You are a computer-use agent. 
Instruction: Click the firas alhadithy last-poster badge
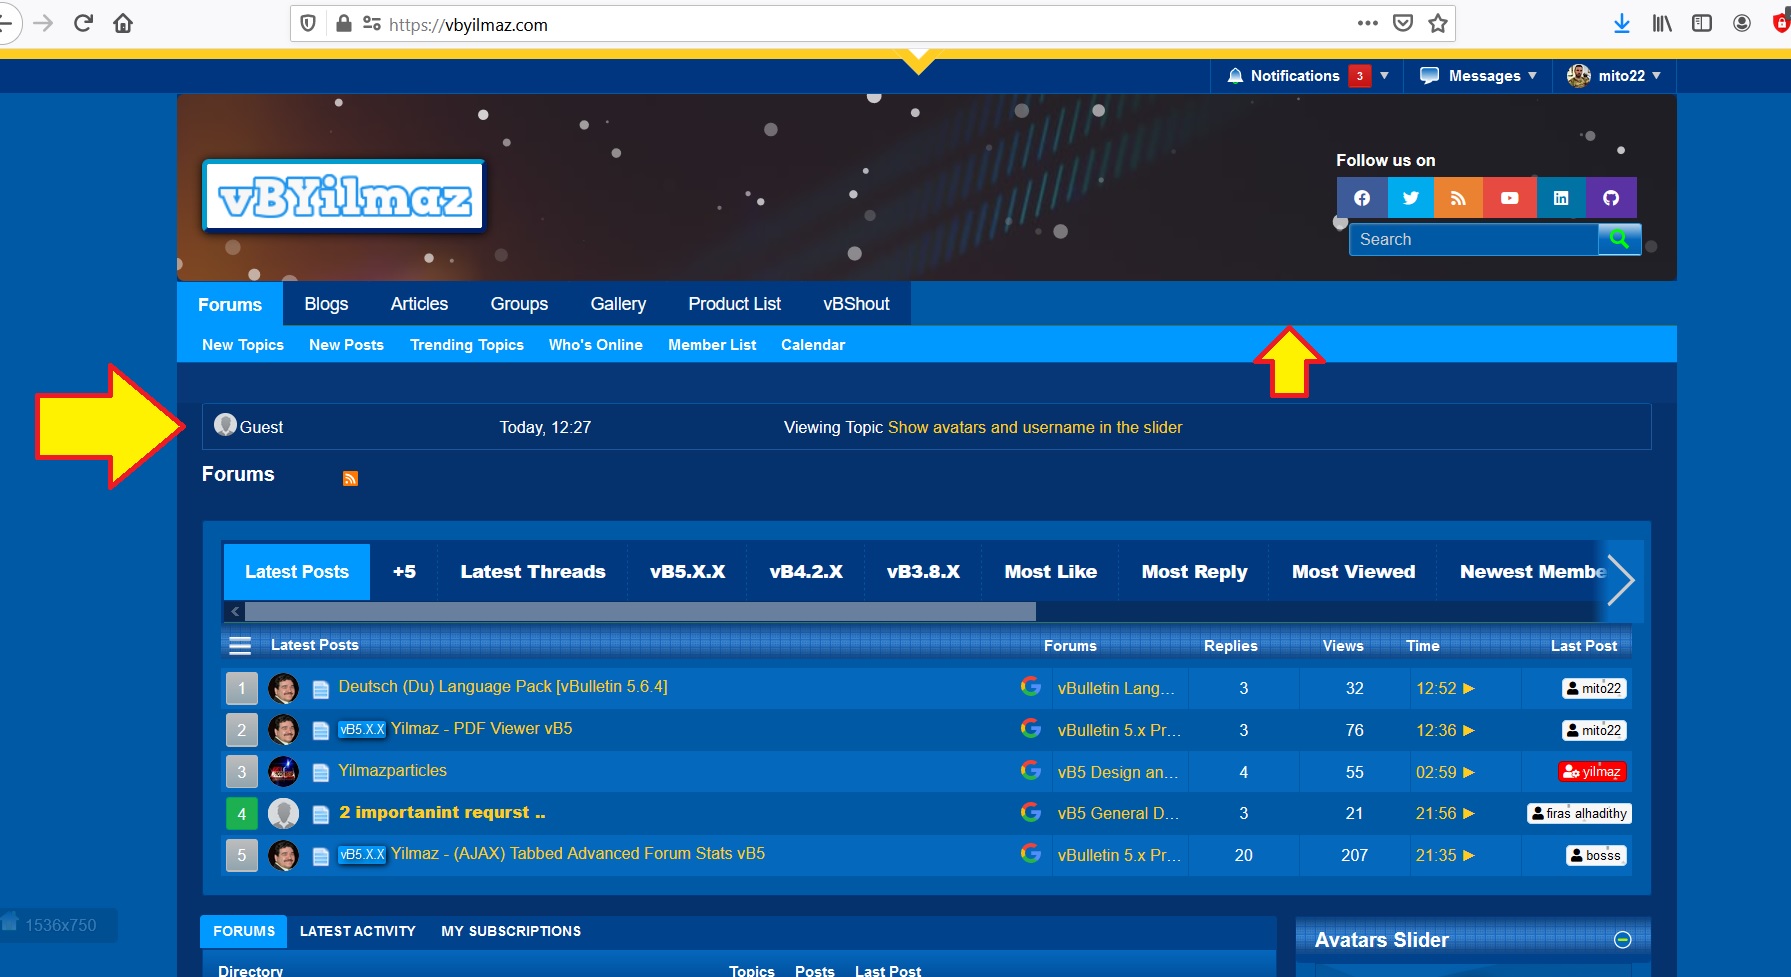[x=1580, y=813]
